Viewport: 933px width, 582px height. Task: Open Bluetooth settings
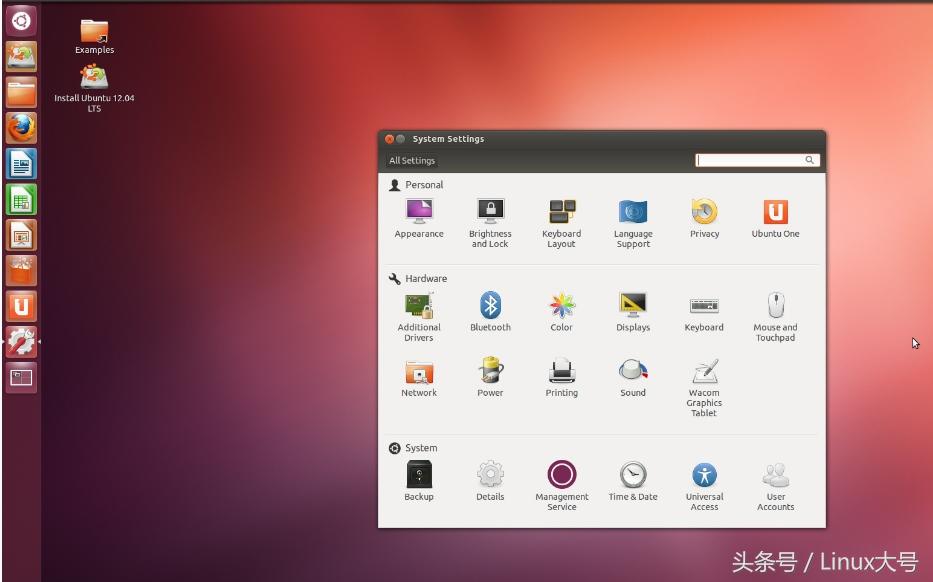click(490, 311)
